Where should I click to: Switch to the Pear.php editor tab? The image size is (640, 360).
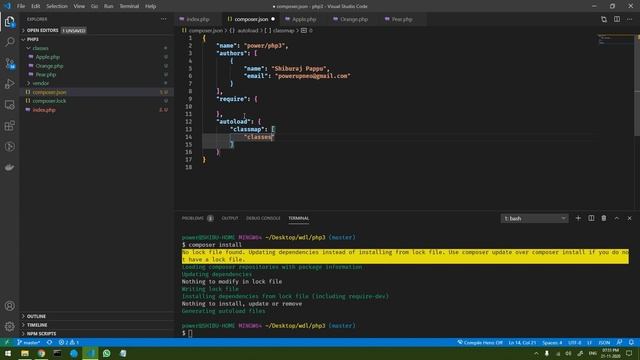(402, 19)
